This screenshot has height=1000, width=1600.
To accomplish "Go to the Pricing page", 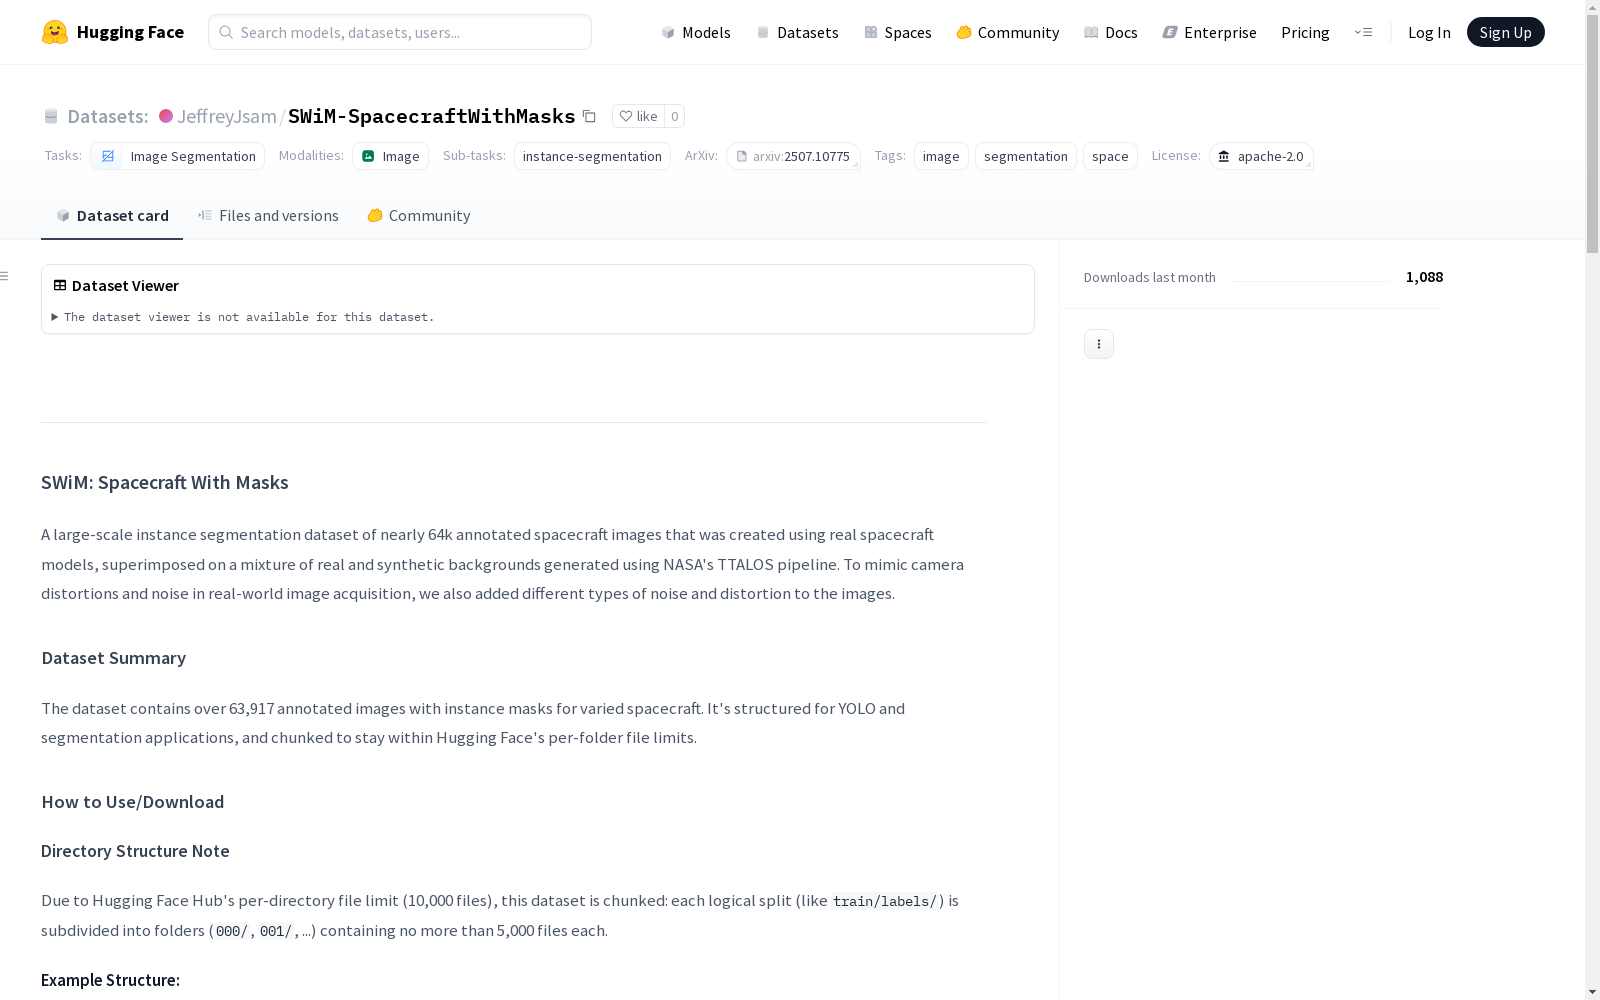I will (x=1305, y=32).
